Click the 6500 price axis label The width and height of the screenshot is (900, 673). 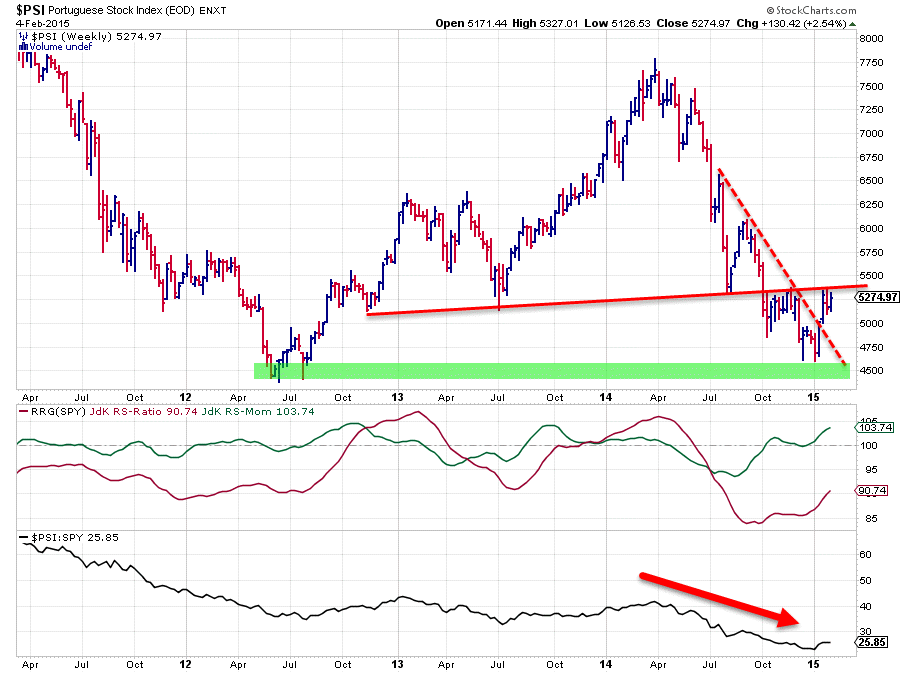(x=871, y=180)
